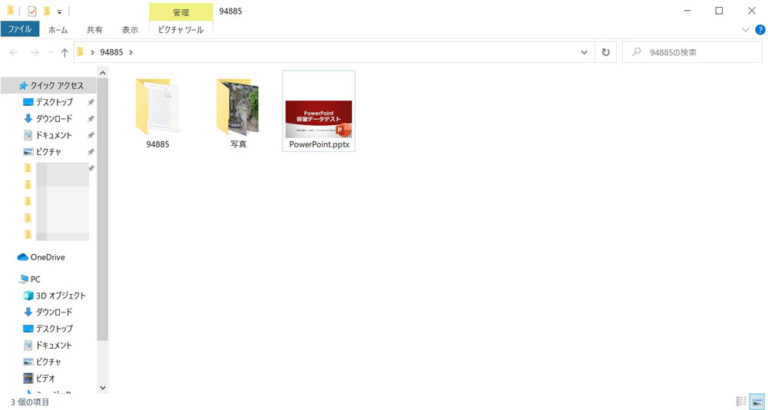Click the navigation pane scrollbar down arrow

tap(102, 386)
